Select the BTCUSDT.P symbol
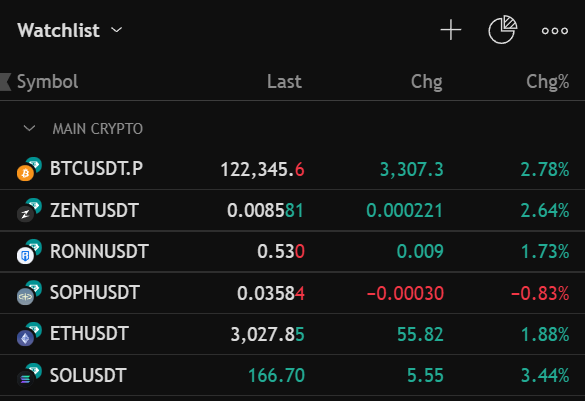Viewport: 585px width, 401px height. point(96,169)
